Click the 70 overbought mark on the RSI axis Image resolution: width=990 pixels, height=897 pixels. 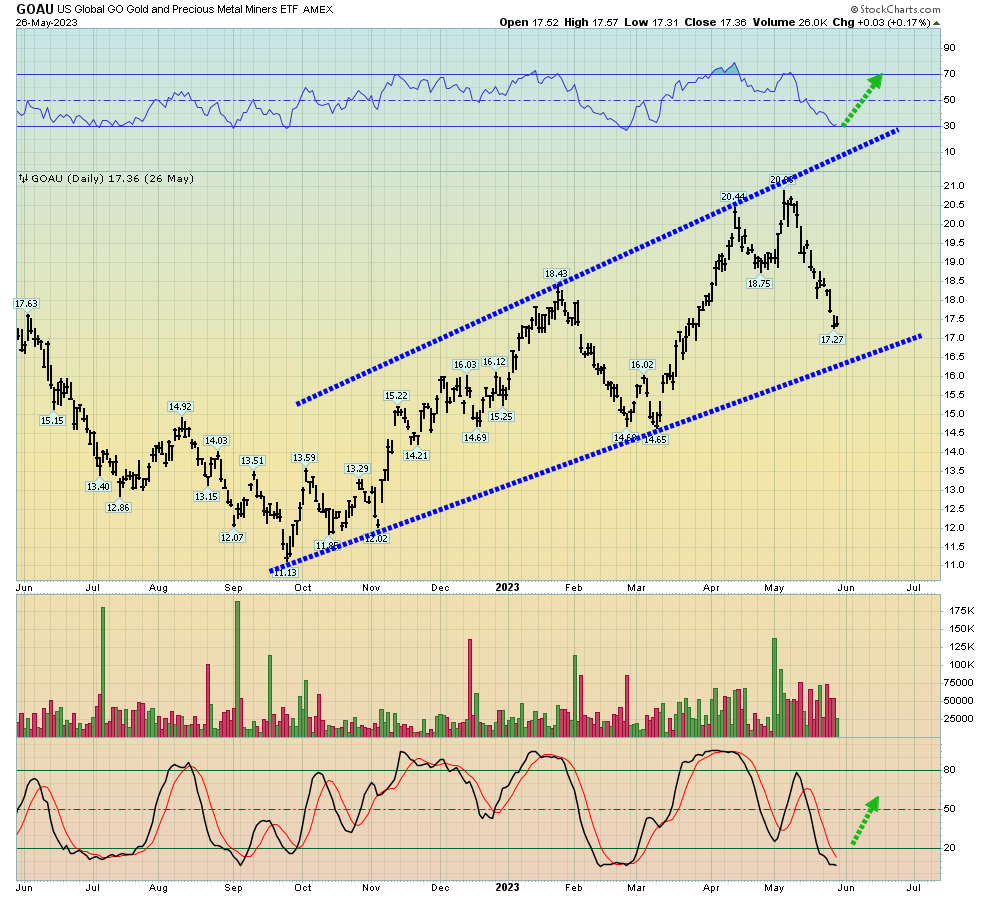pyautogui.click(x=949, y=74)
